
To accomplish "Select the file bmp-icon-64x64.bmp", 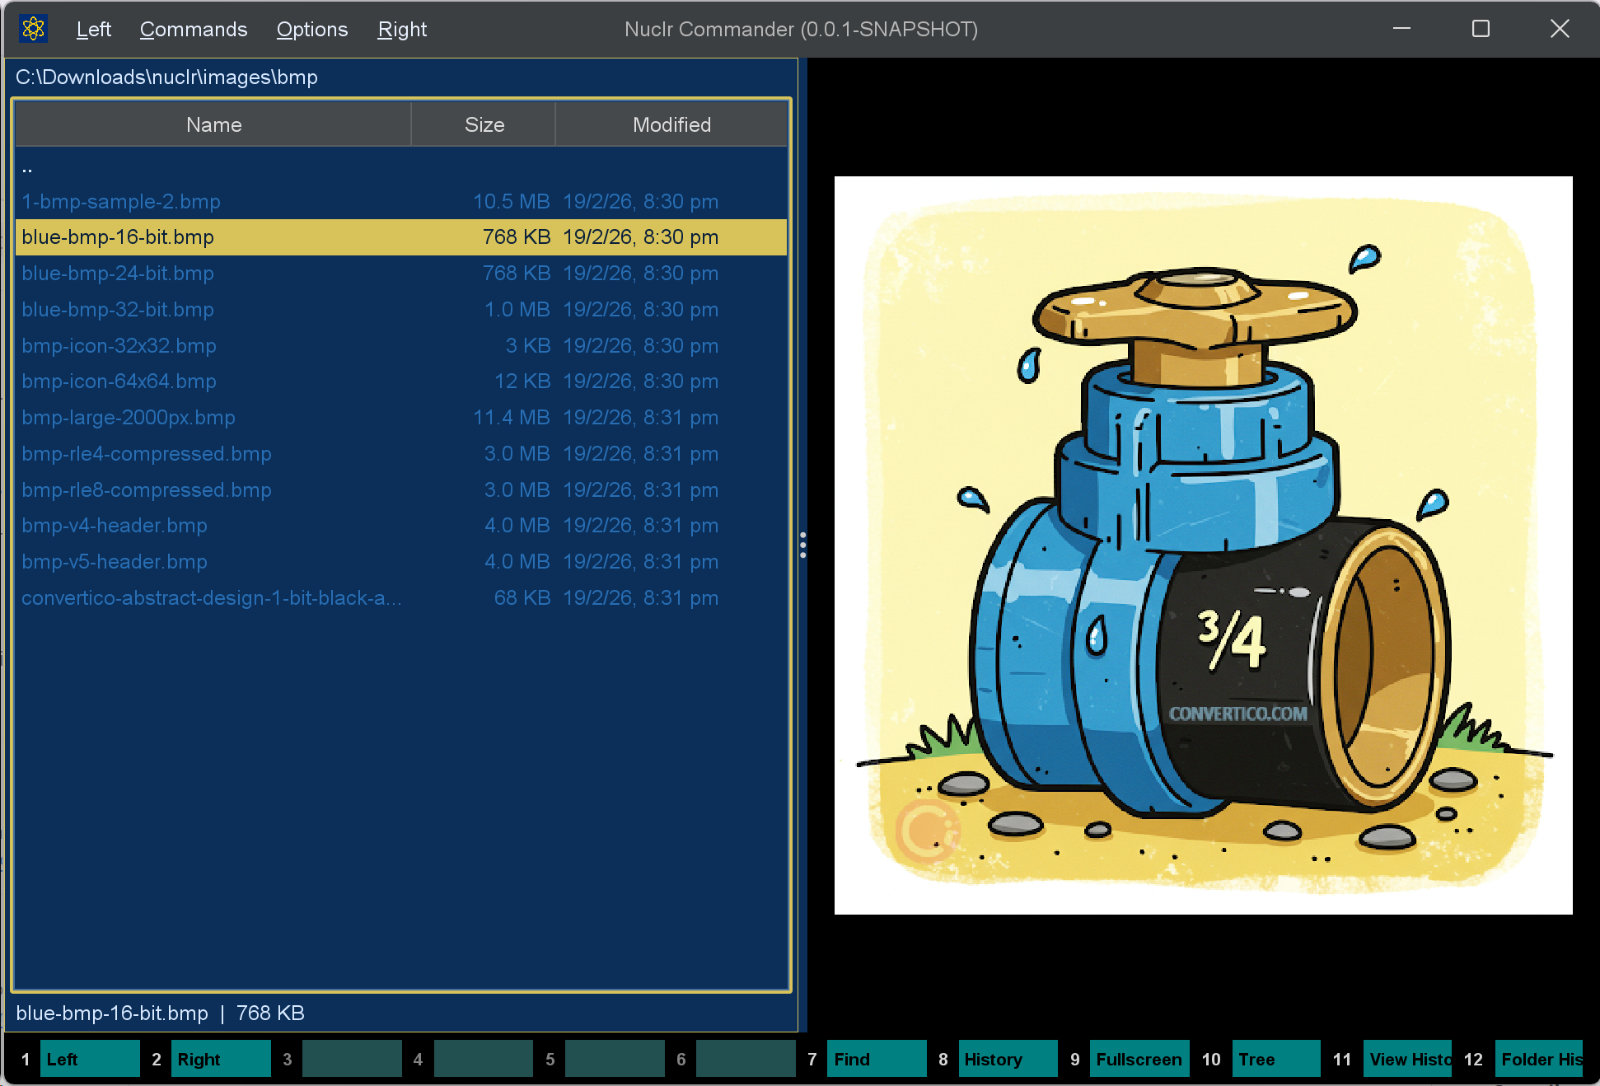I will tap(402, 381).
